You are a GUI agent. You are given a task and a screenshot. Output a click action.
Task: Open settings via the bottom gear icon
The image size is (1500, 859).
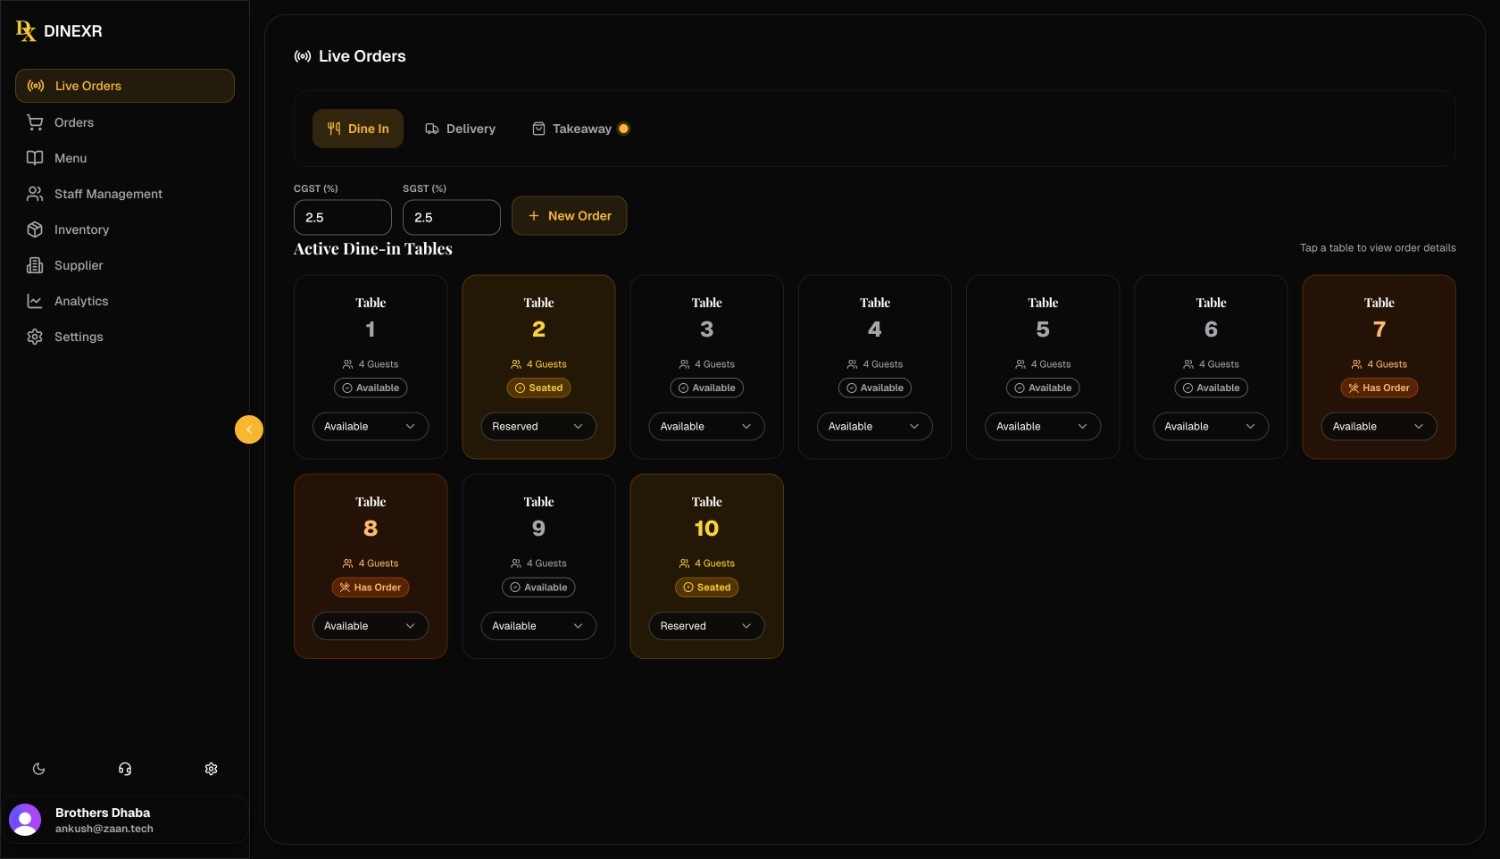[211, 768]
